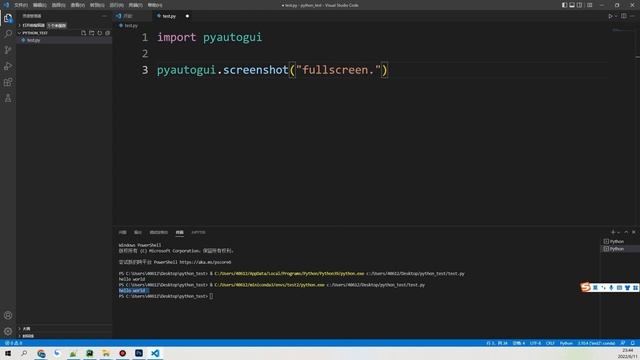640x360 pixels.
Task: Open the Terminal menu
Action: pos(136,5)
